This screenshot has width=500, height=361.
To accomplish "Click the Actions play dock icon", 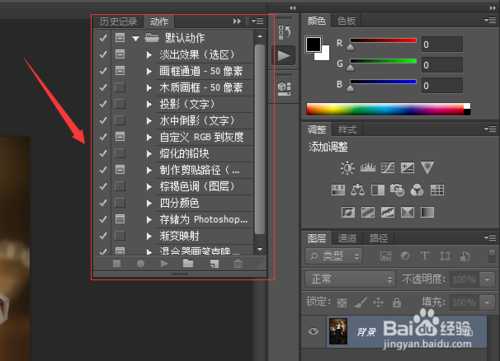I will (284, 55).
